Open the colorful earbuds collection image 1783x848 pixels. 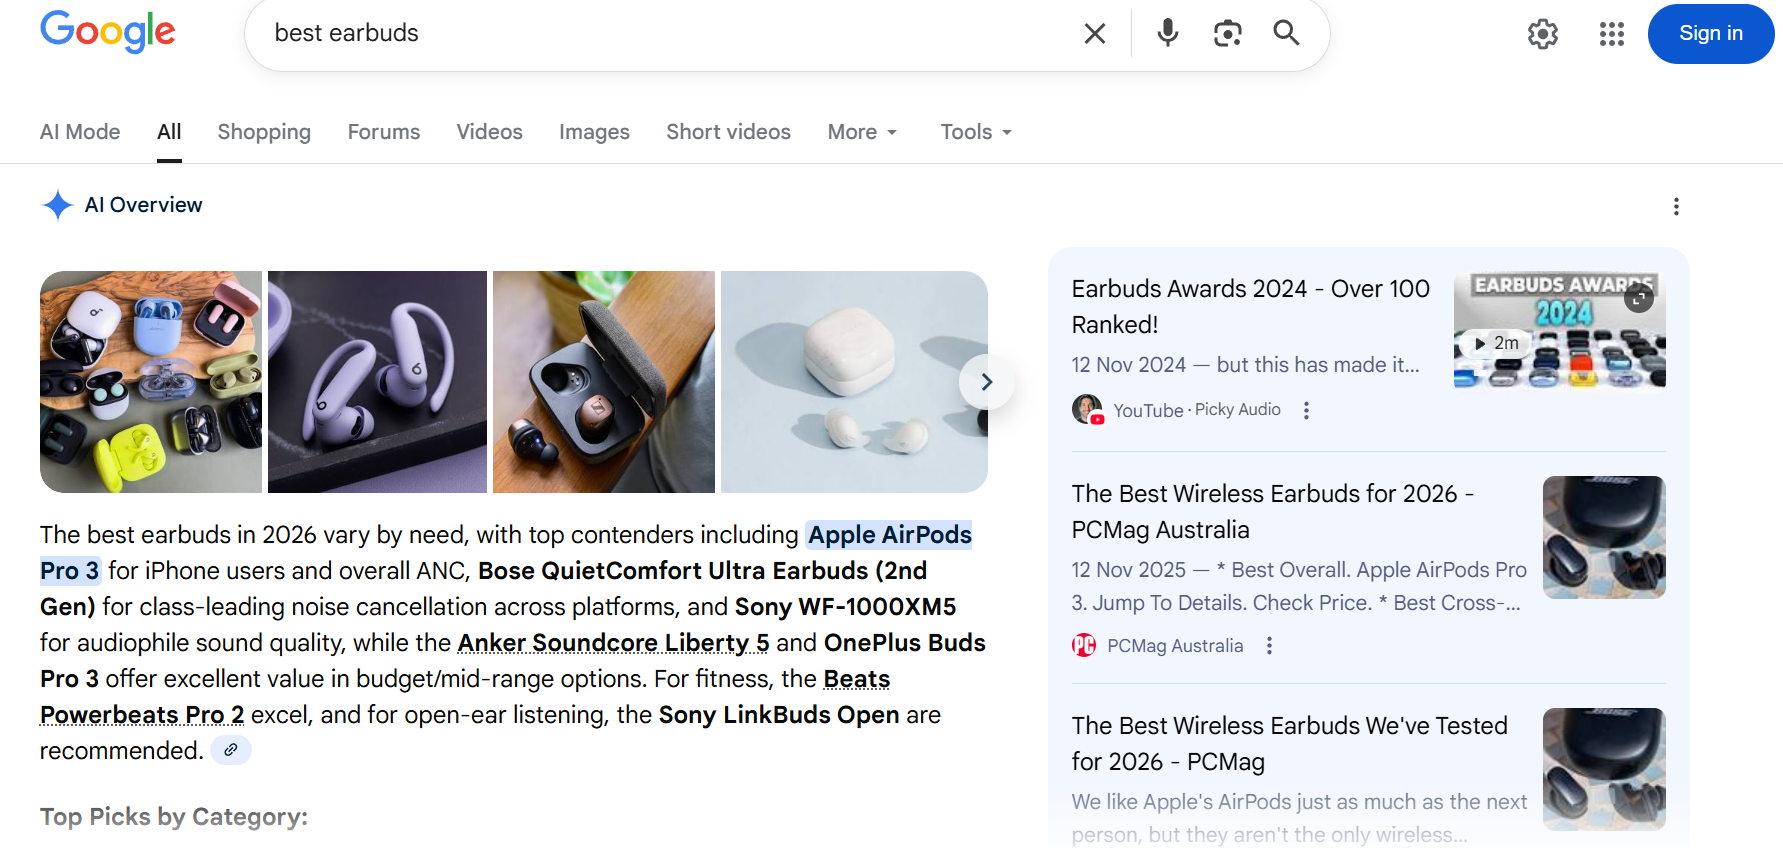tap(151, 382)
